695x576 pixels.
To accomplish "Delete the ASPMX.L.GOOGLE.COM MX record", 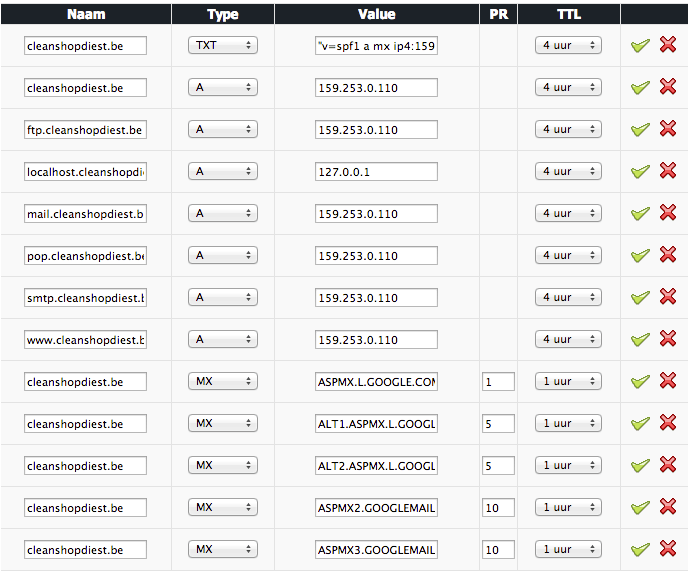I will click(x=668, y=381).
